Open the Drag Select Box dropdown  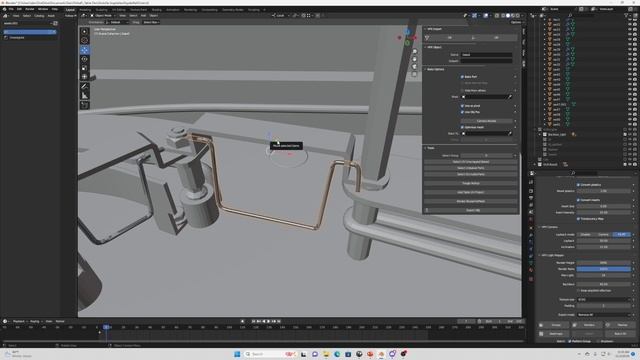pyautogui.click(x=151, y=22)
